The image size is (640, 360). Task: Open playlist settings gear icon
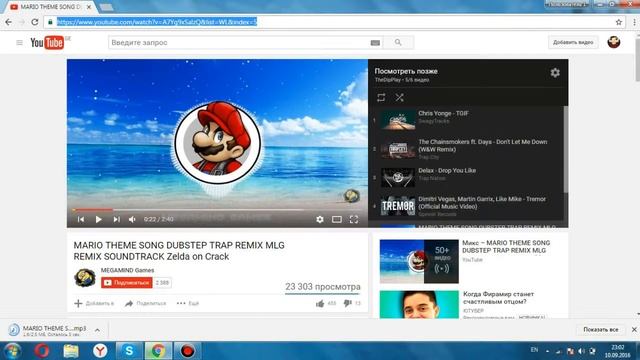click(555, 73)
